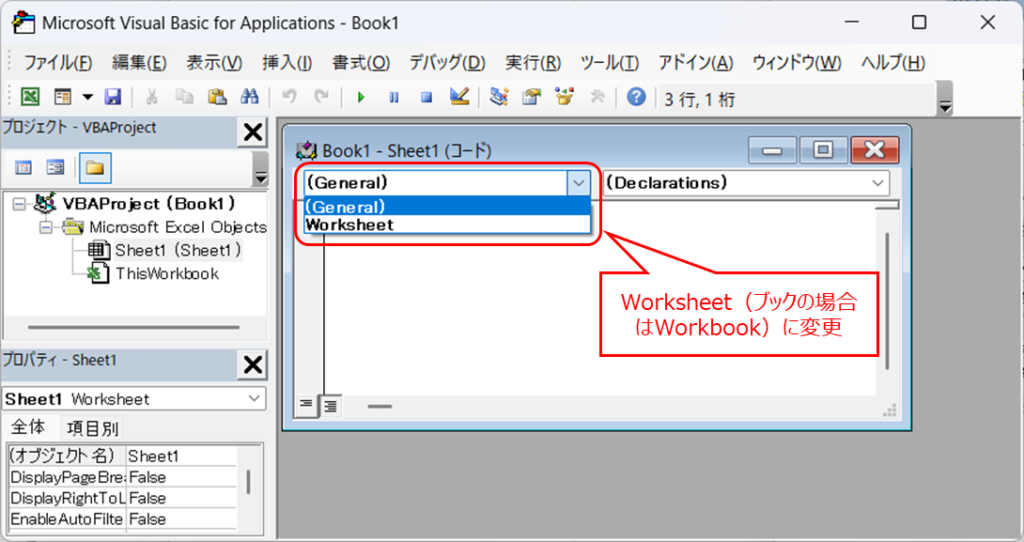Toggle Design Mode icon
Screen dimensions: 1024x542
(460, 97)
